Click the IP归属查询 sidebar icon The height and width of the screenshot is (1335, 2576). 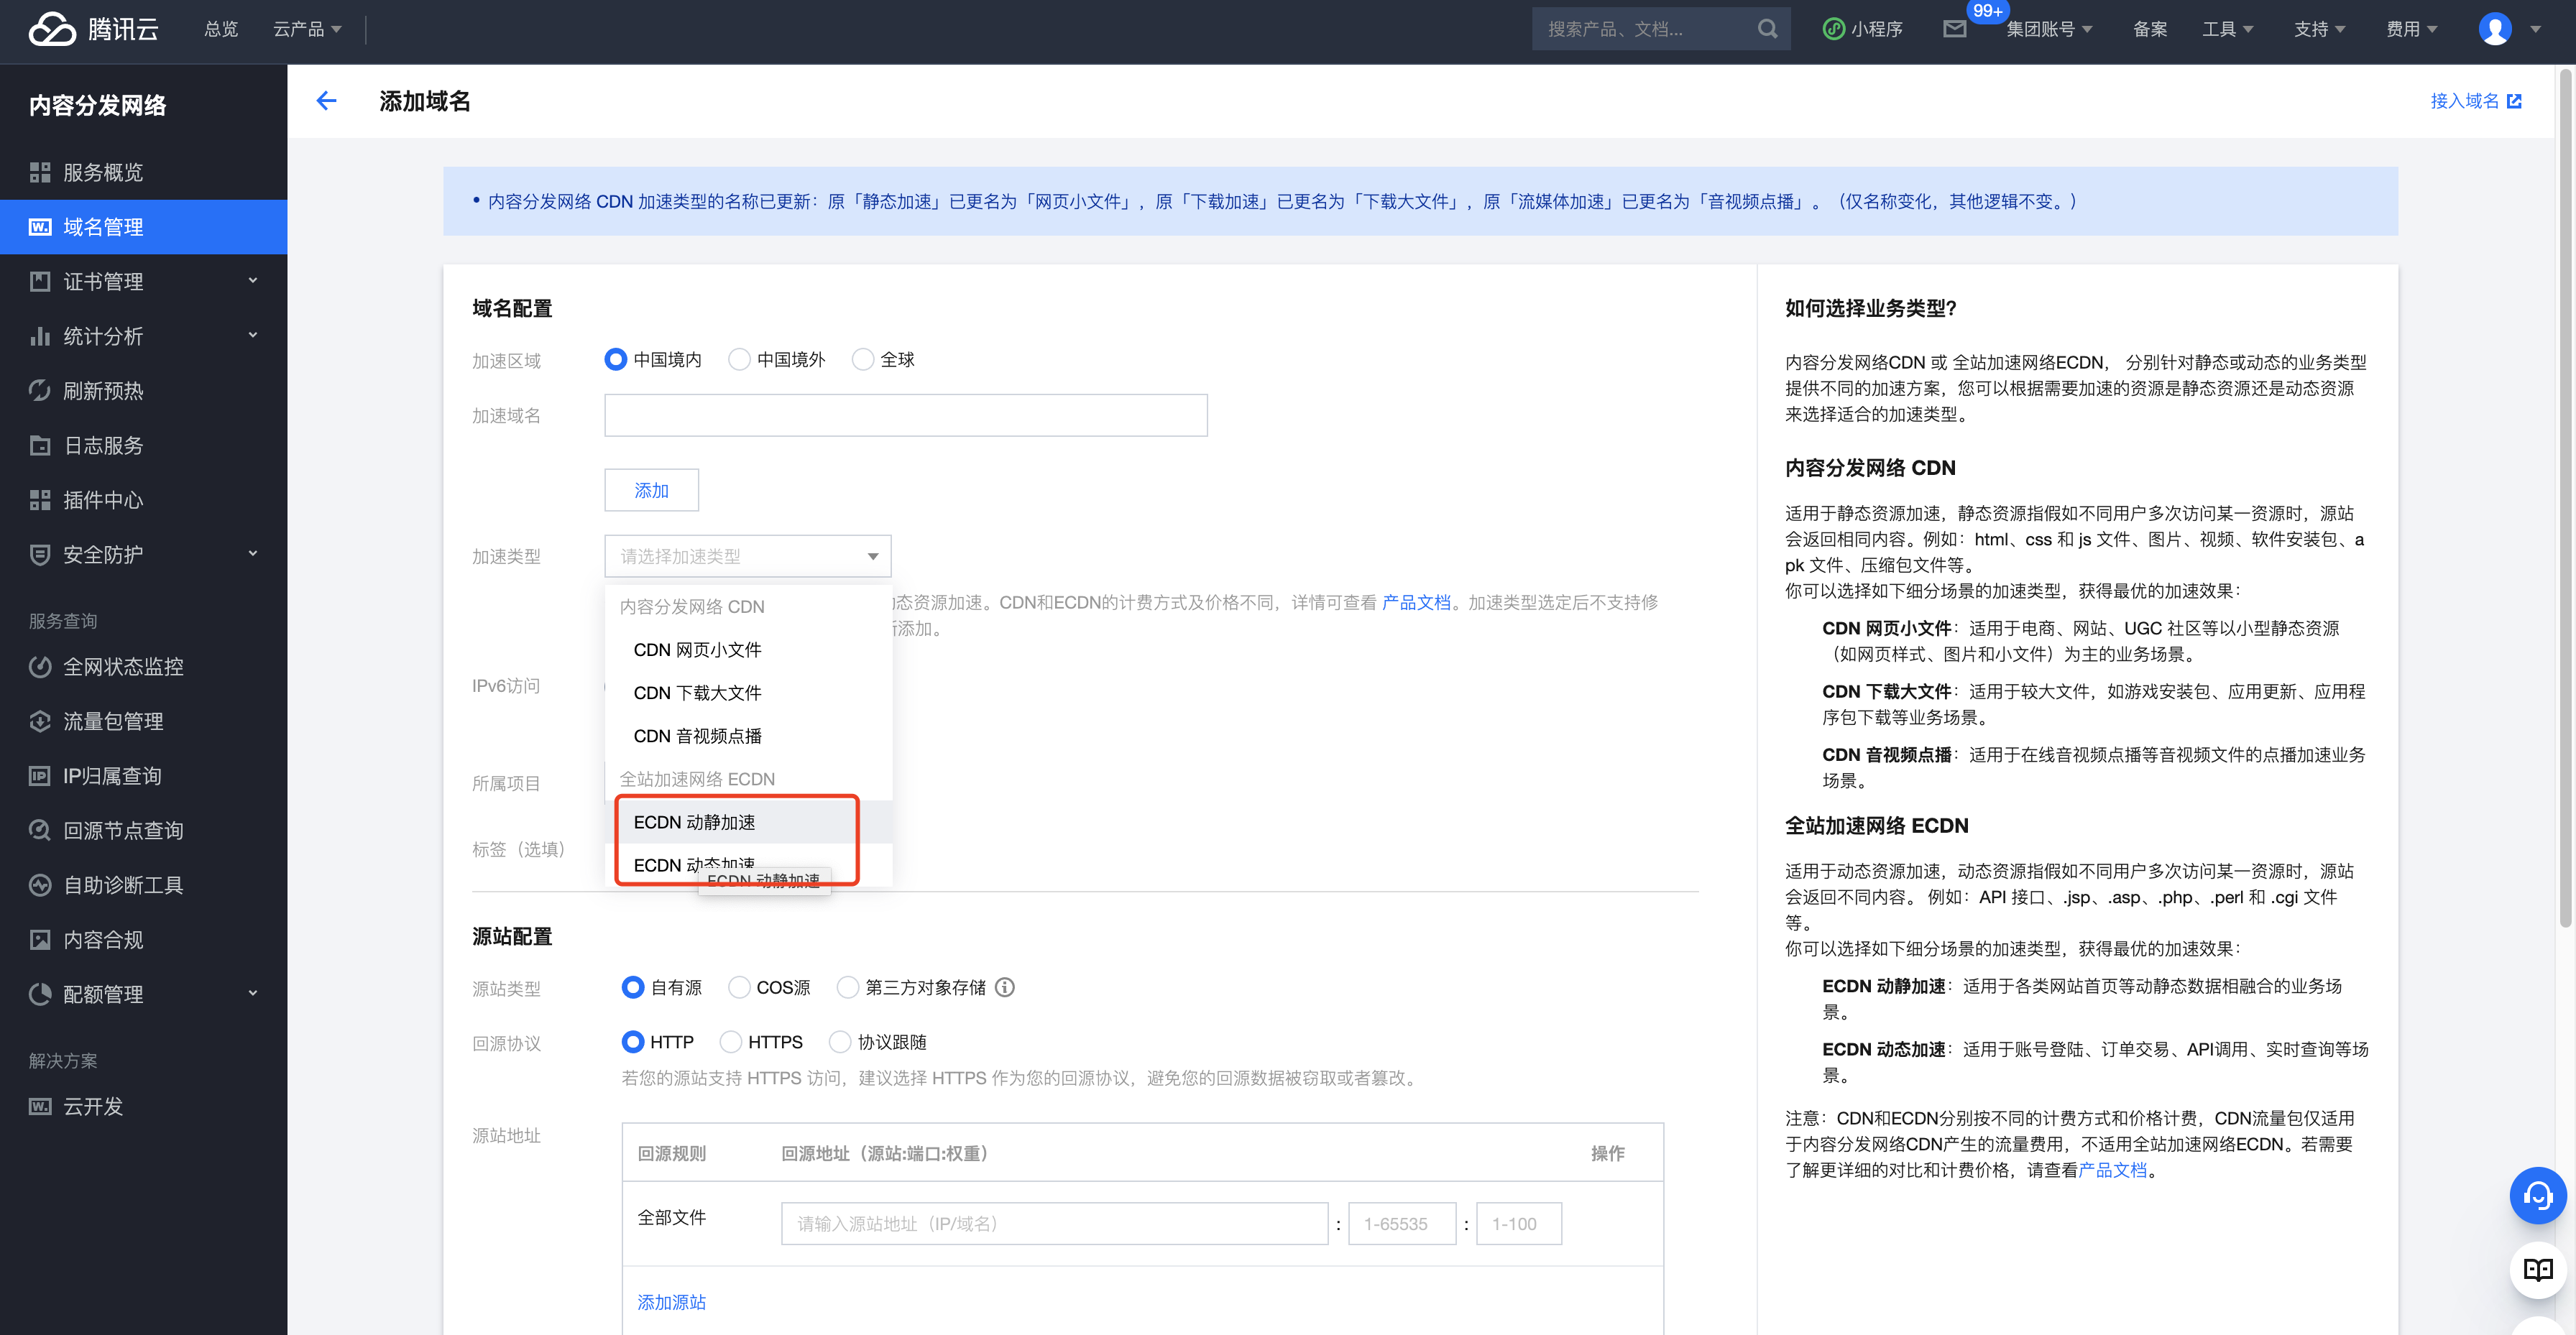tap(40, 775)
